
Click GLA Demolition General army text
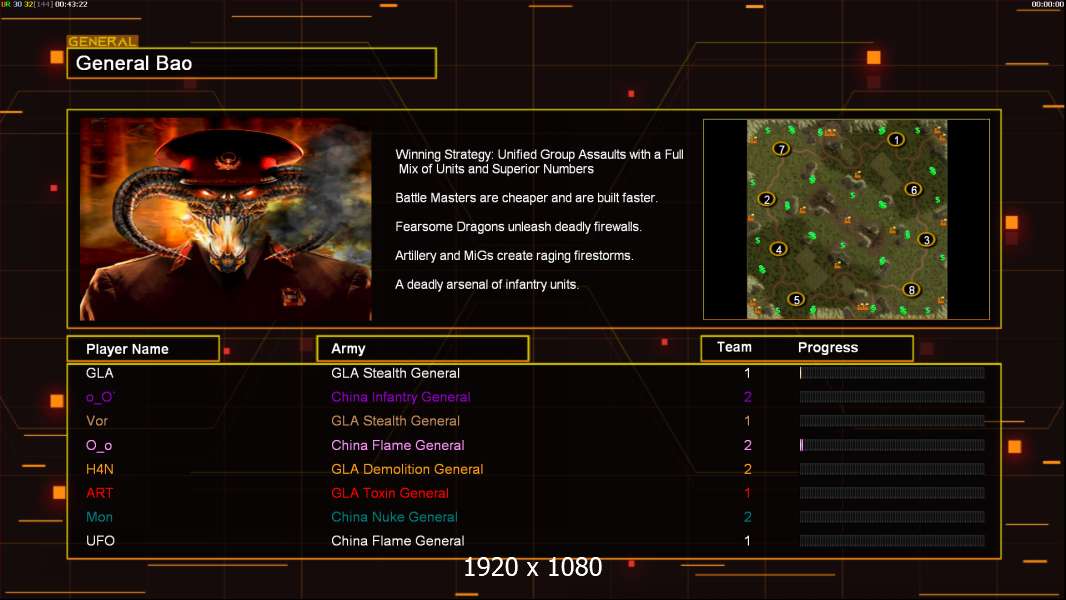tap(407, 469)
